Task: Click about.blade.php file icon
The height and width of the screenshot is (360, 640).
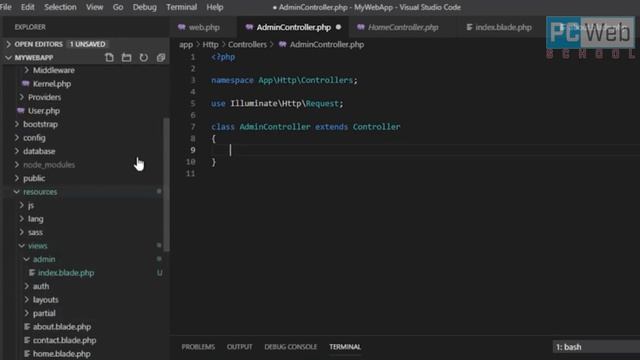Action: pos(27,327)
